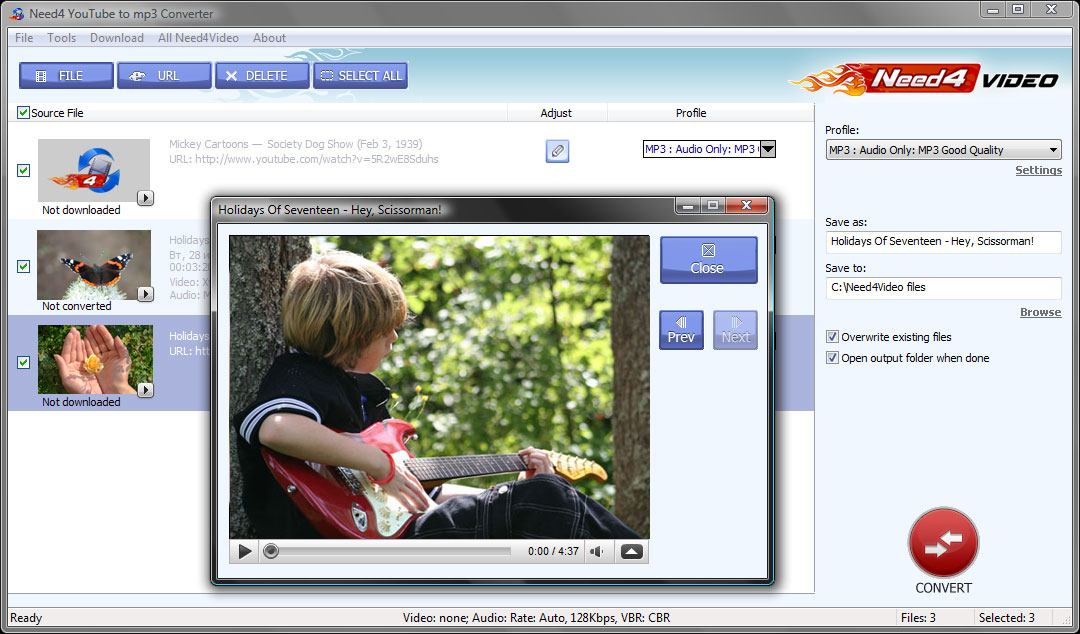Screen dimensions: 1080x634
Task: Click the Browse link for output folder
Action: pyautogui.click(x=1041, y=312)
